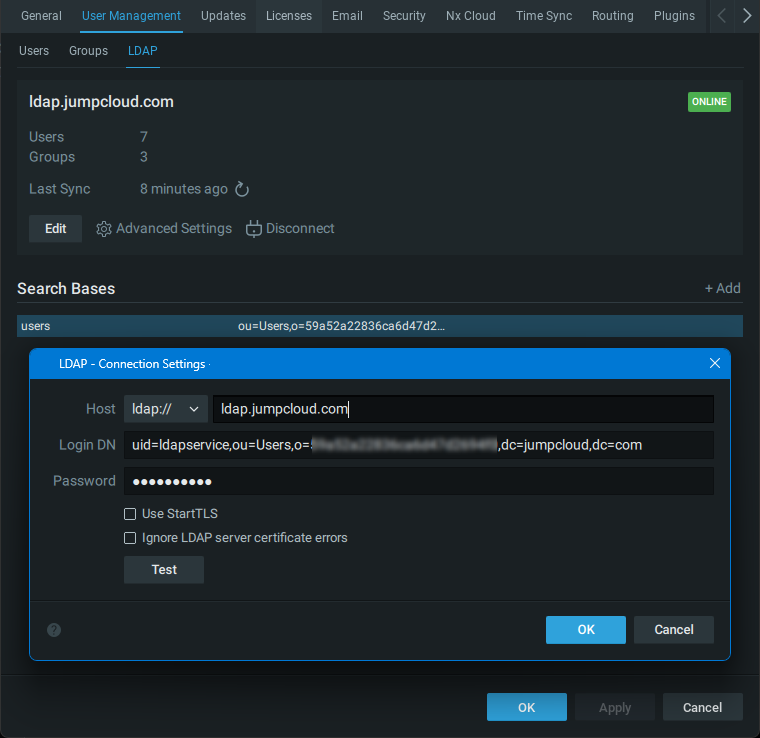Select the Users sub-tab
This screenshot has height=738, width=760.
(34, 51)
